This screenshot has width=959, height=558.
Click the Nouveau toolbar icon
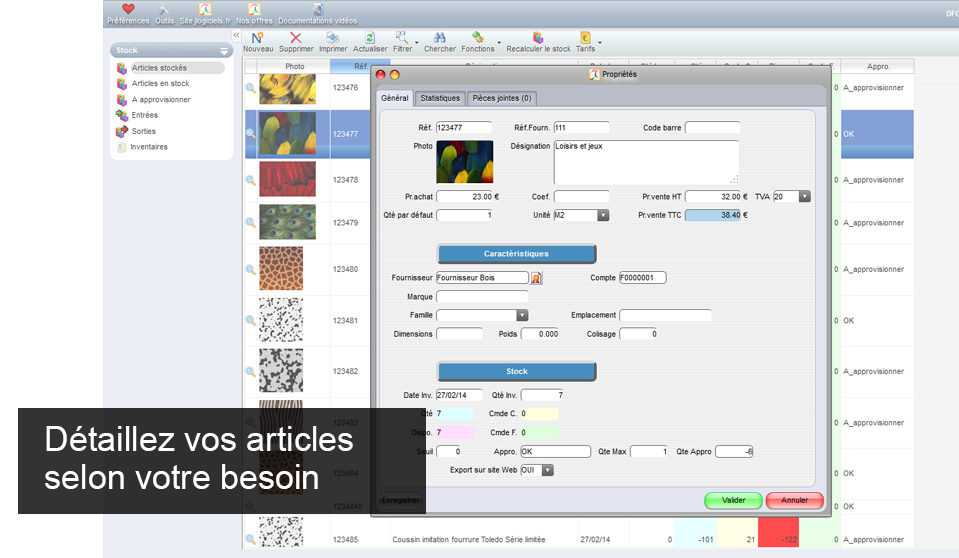[257, 38]
